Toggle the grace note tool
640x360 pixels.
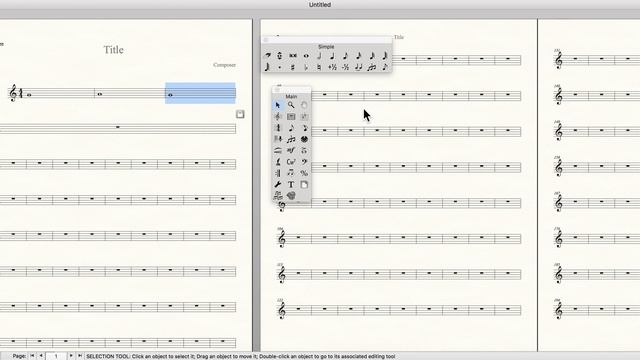click(x=384, y=67)
